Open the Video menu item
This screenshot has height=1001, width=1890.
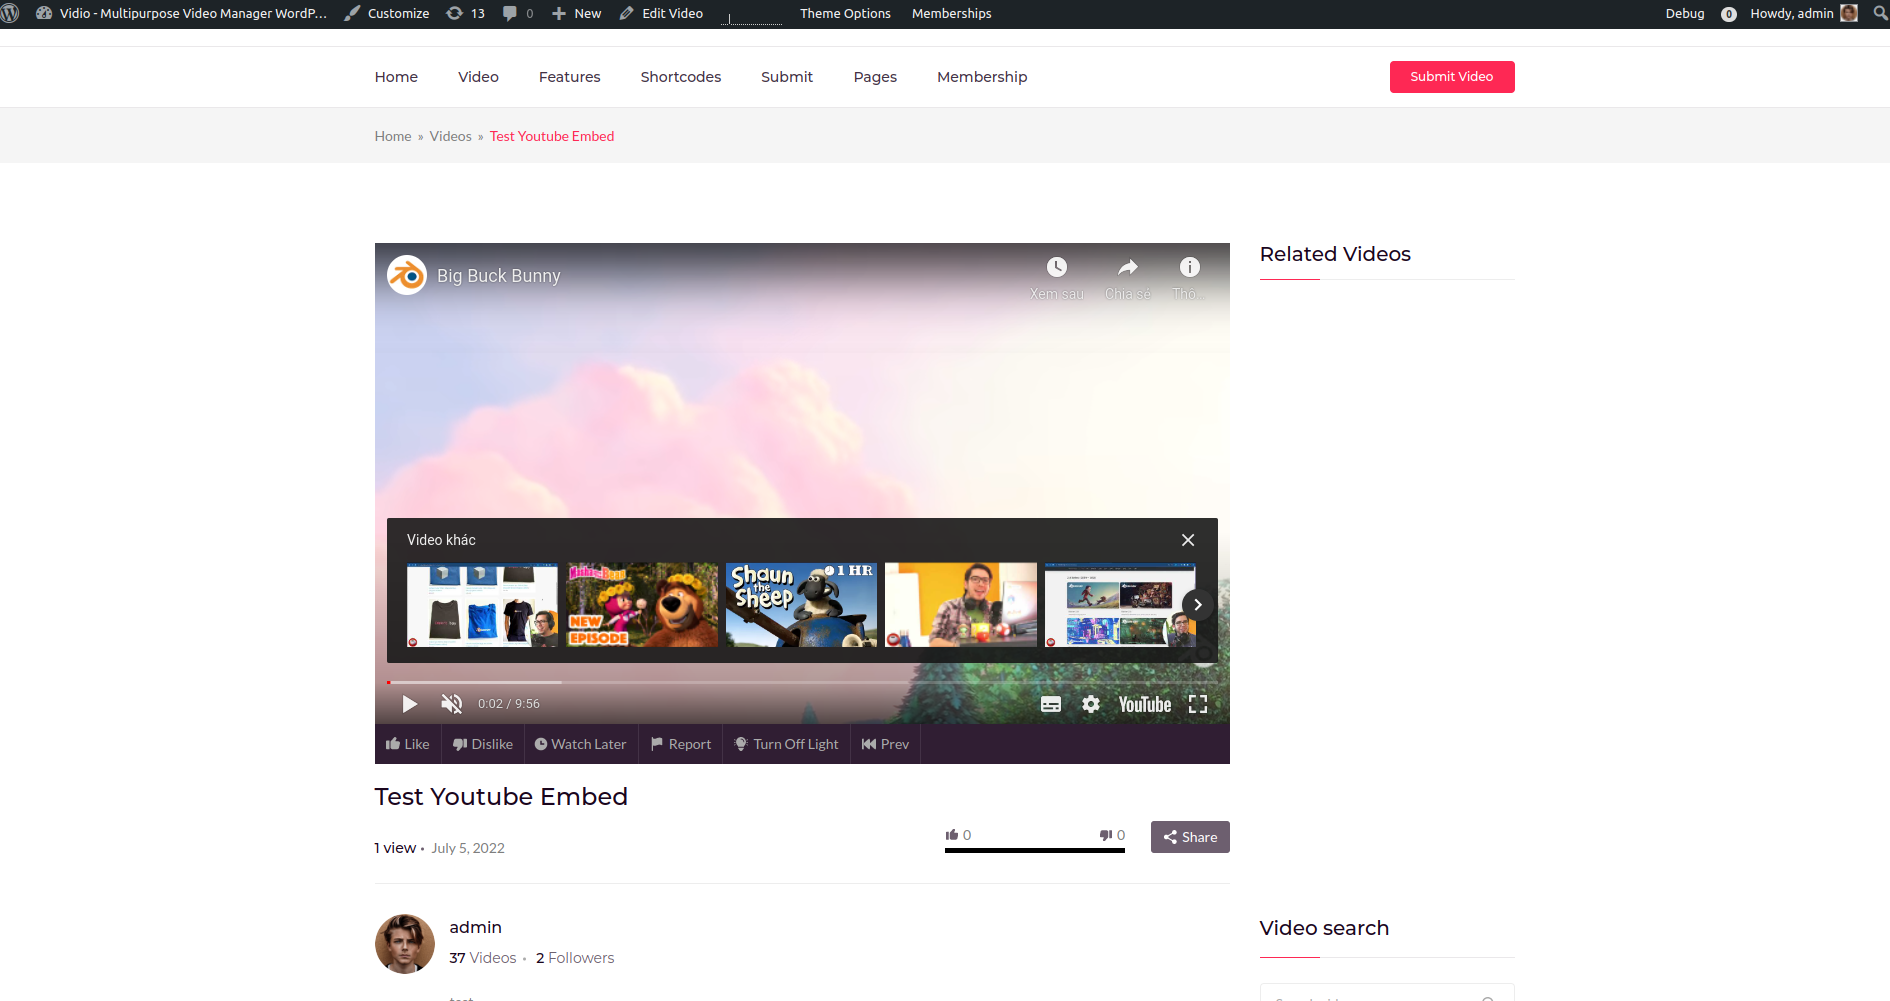click(x=478, y=77)
